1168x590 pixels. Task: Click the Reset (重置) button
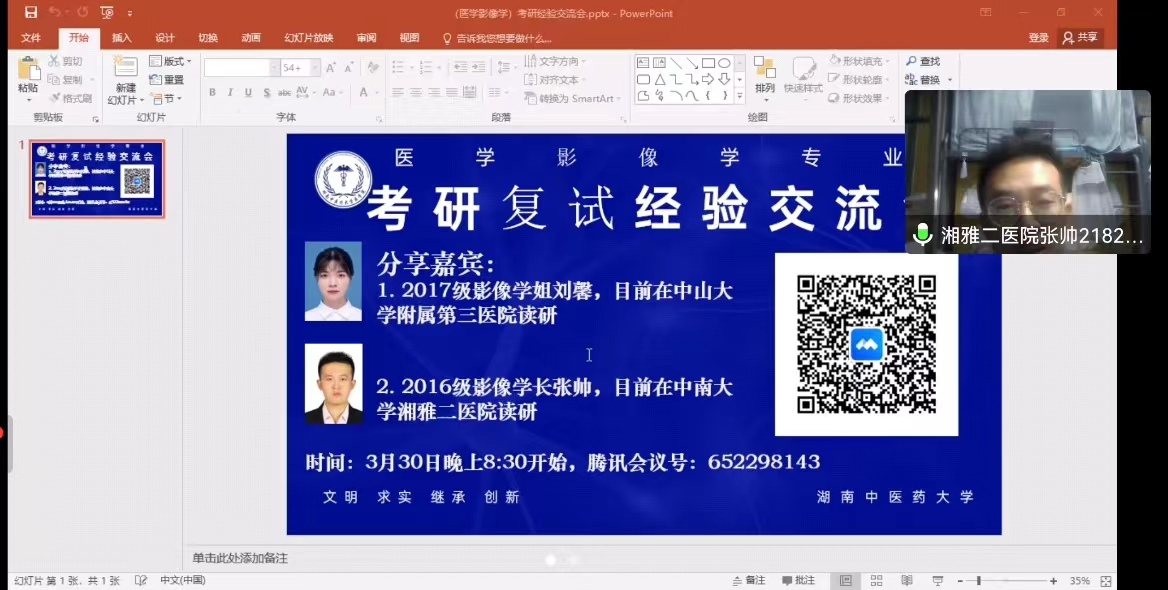(167, 80)
